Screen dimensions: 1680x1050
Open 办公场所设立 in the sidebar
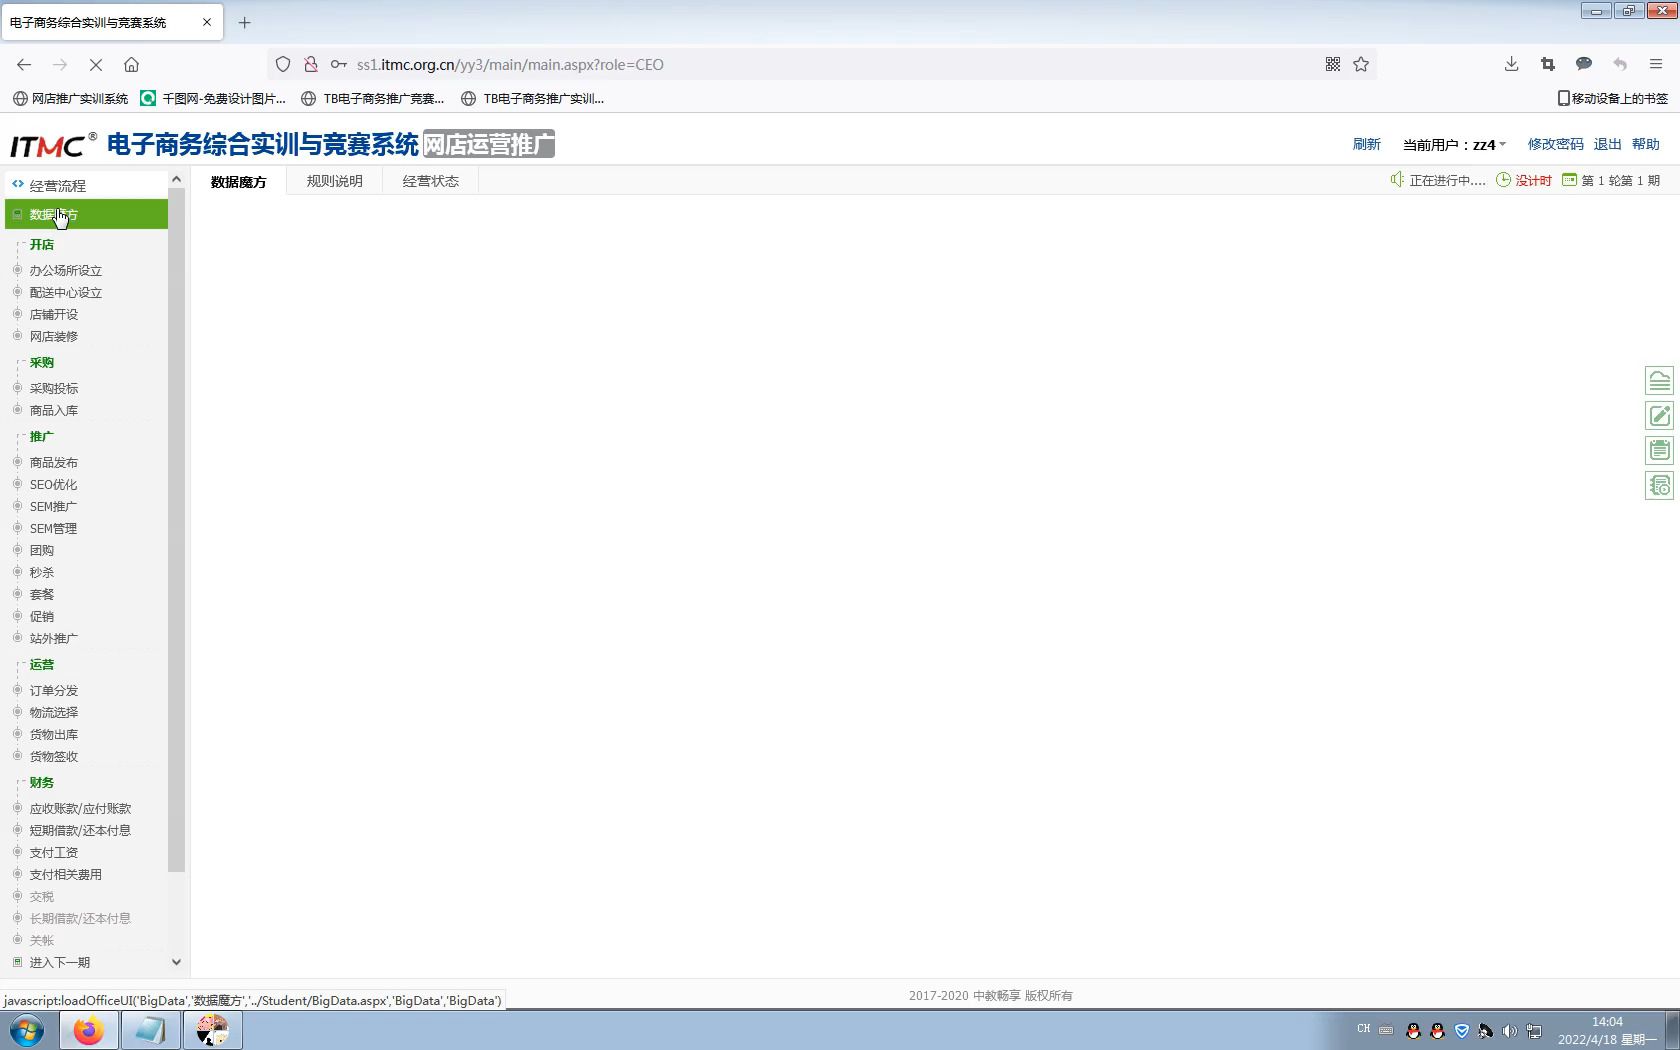tap(66, 270)
